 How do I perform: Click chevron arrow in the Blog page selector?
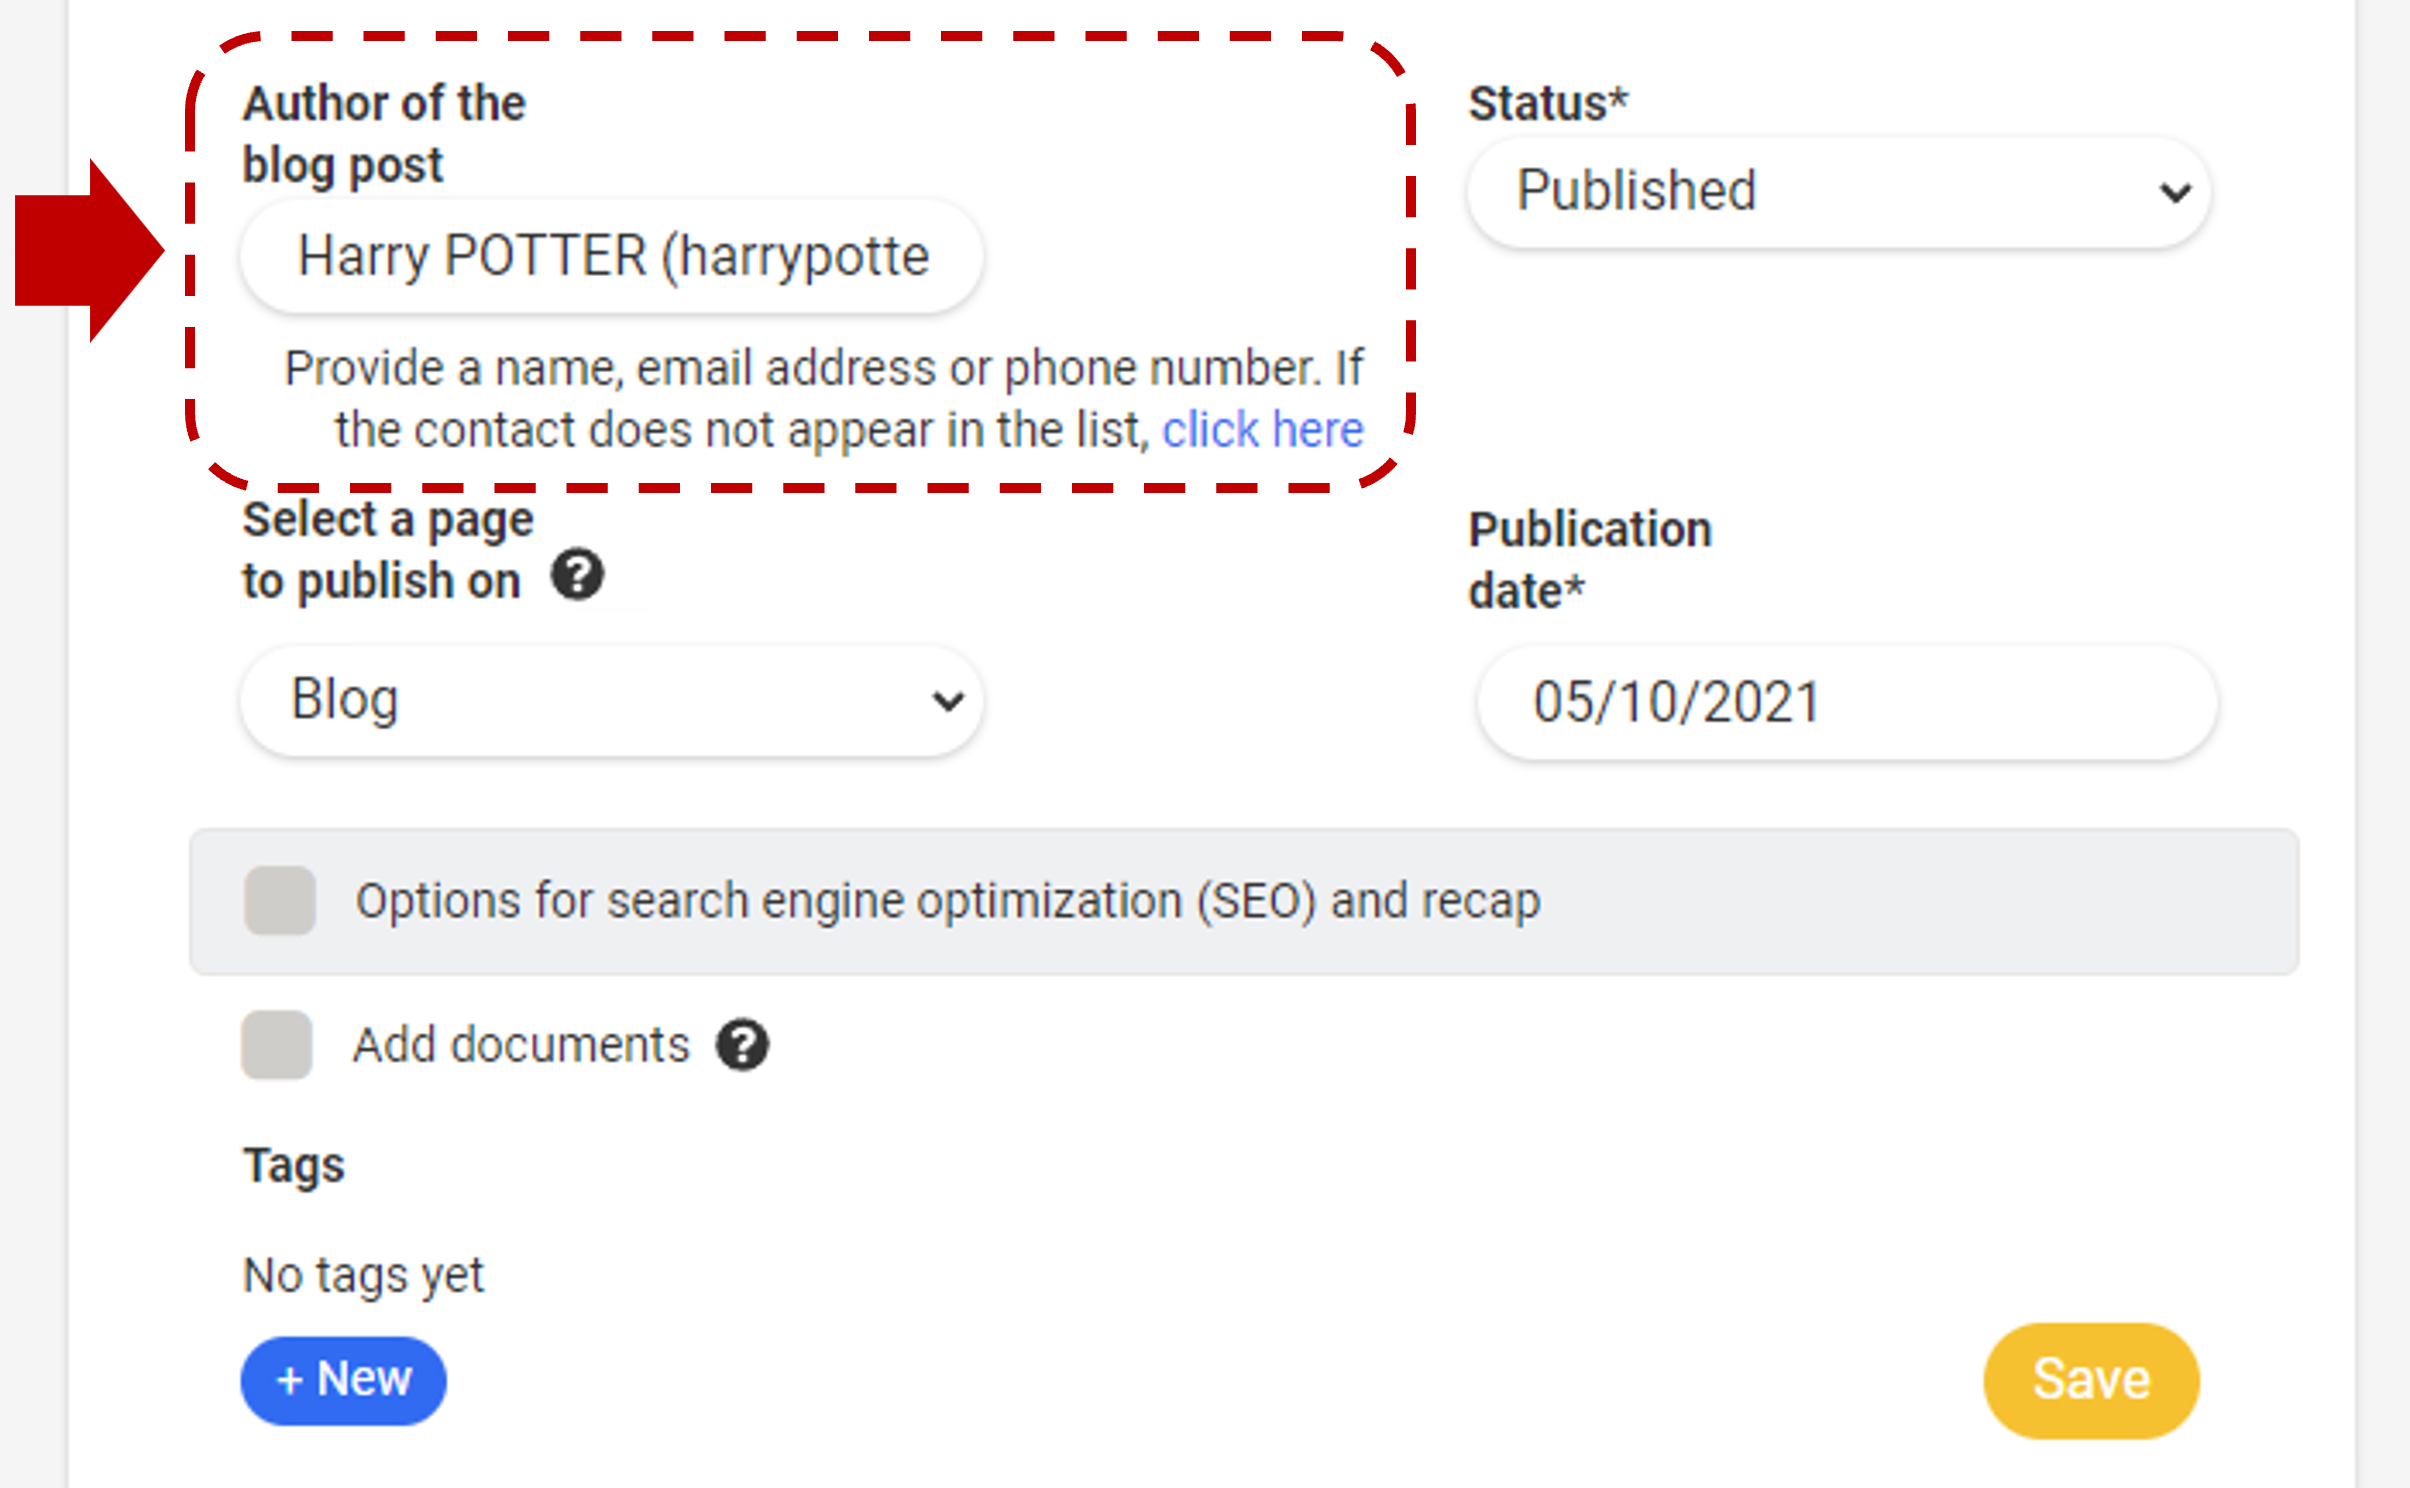[x=947, y=701]
